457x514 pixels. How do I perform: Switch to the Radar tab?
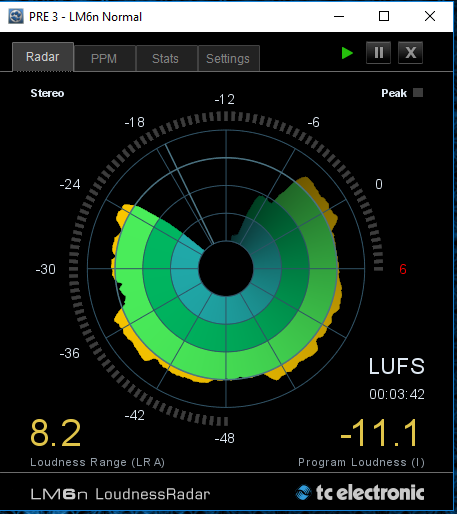(x=43, y=57)
